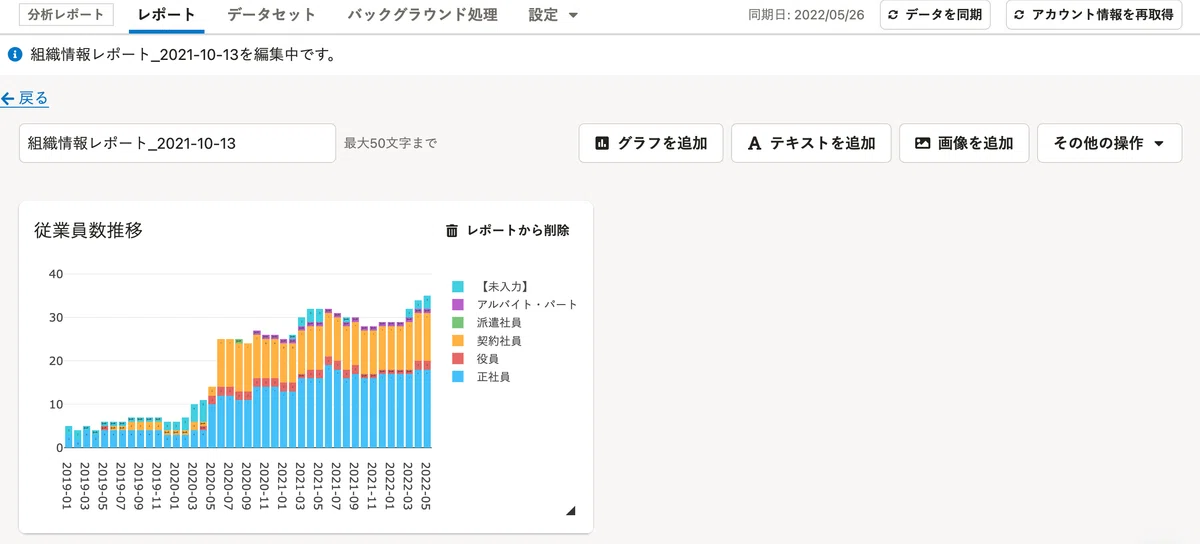1200x544 pixels.
Task: Click the 最大50文字まで hint text
Action: tap(391, 143)
